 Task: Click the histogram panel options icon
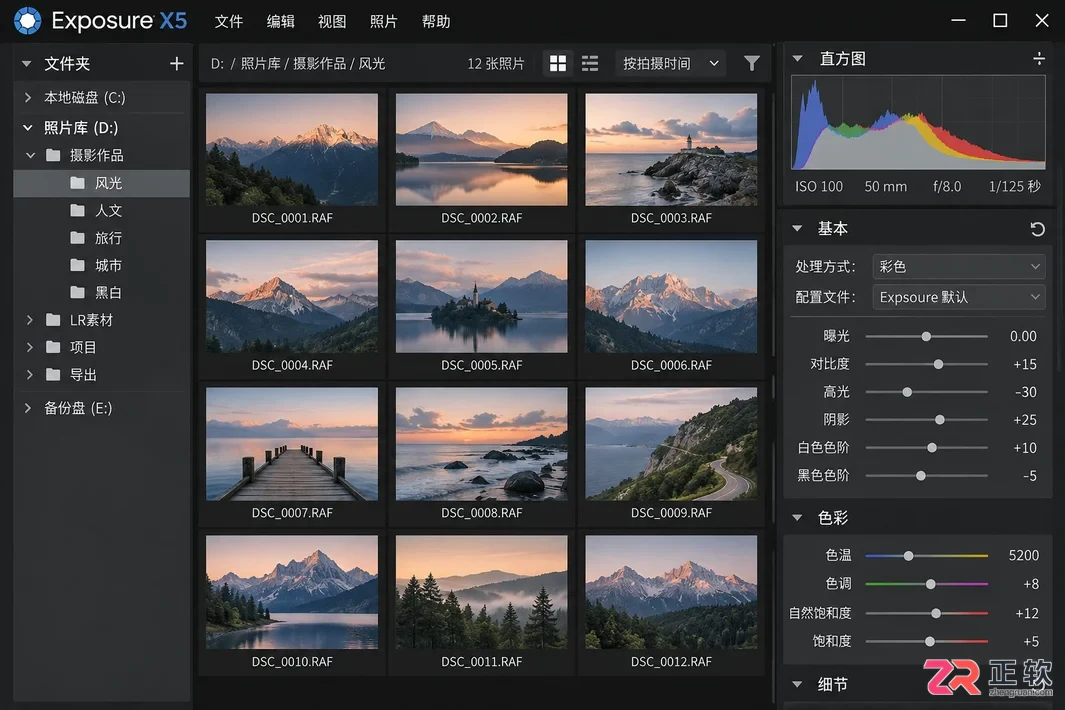coord(1039,58)
